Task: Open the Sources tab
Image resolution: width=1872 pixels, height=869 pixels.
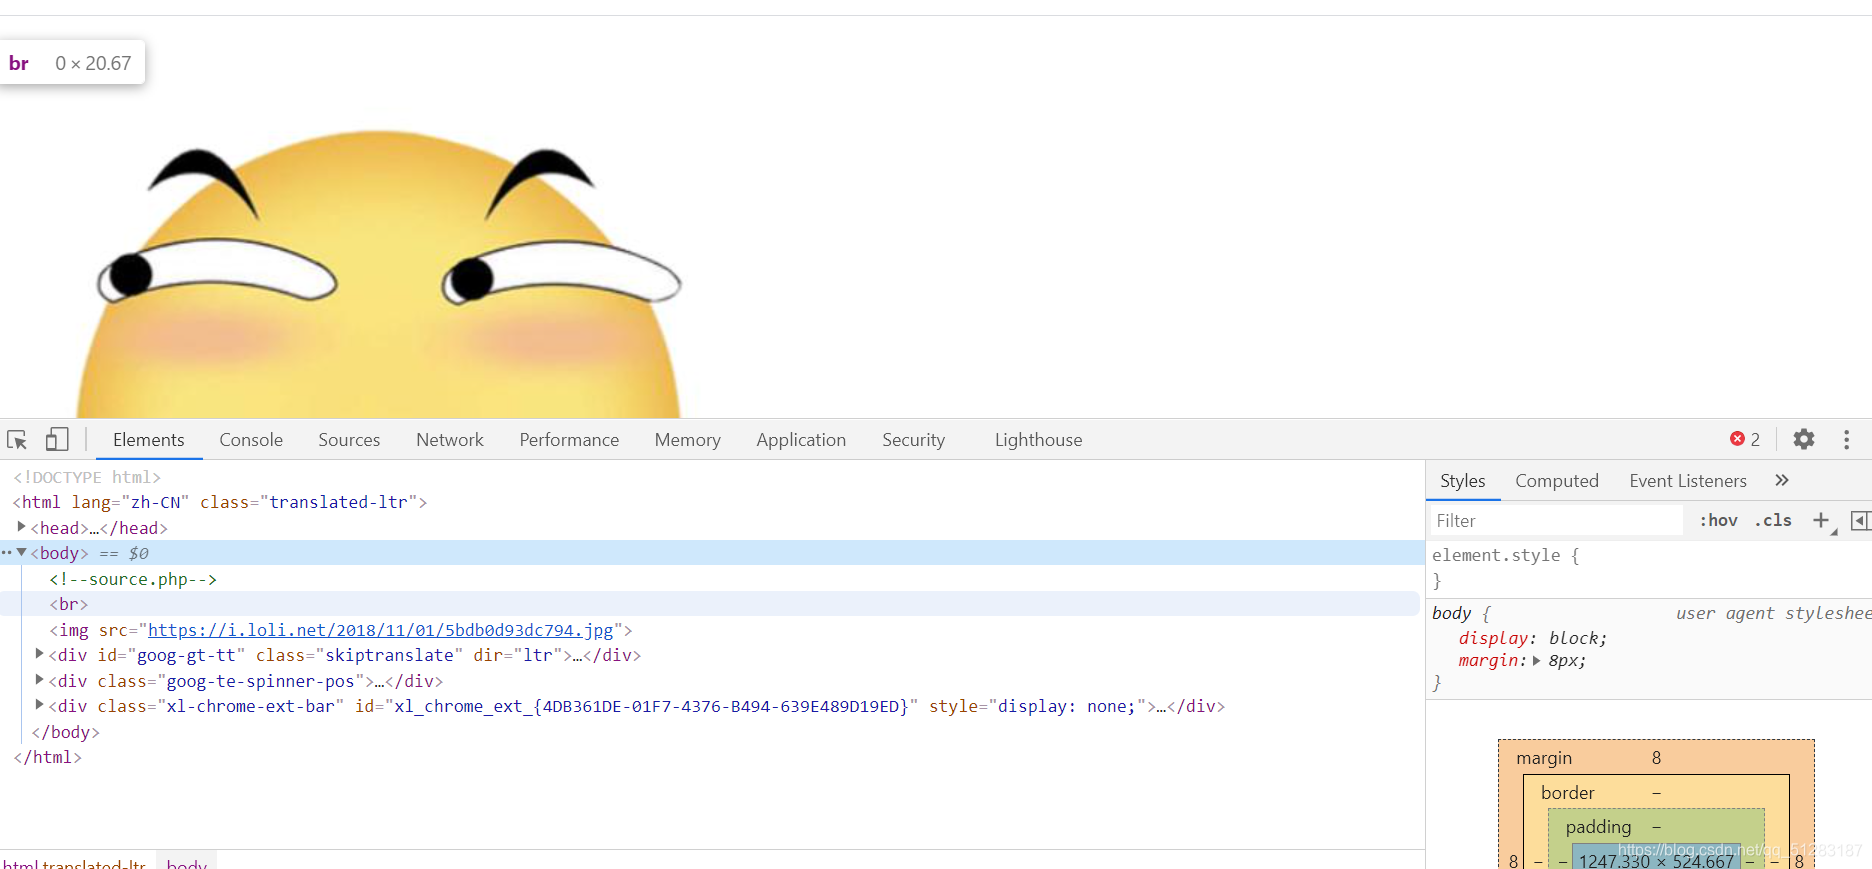Action: pyautogui.click(x=349, y=440)
